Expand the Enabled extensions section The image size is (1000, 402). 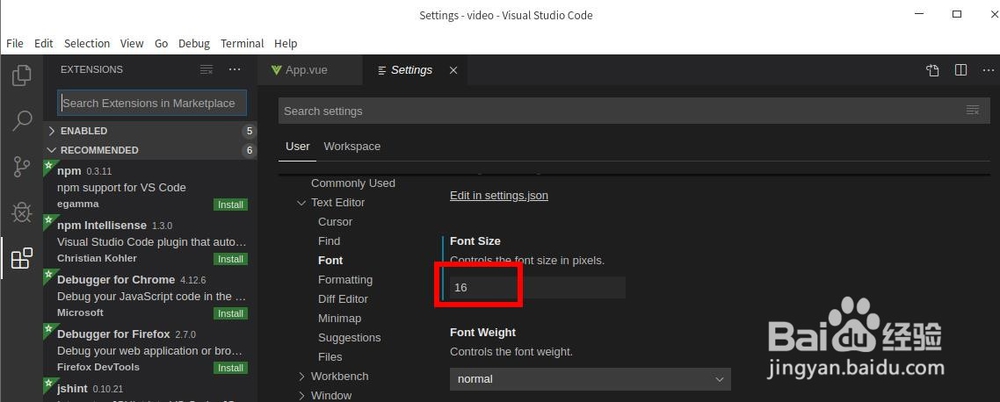click(x=52, y=131)
